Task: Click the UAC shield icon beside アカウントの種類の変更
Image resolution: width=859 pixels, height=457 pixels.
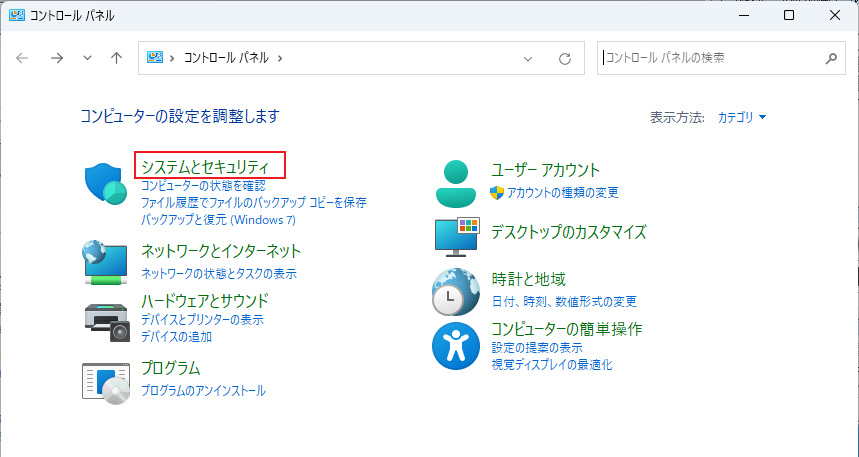Action: pos(497,192)
